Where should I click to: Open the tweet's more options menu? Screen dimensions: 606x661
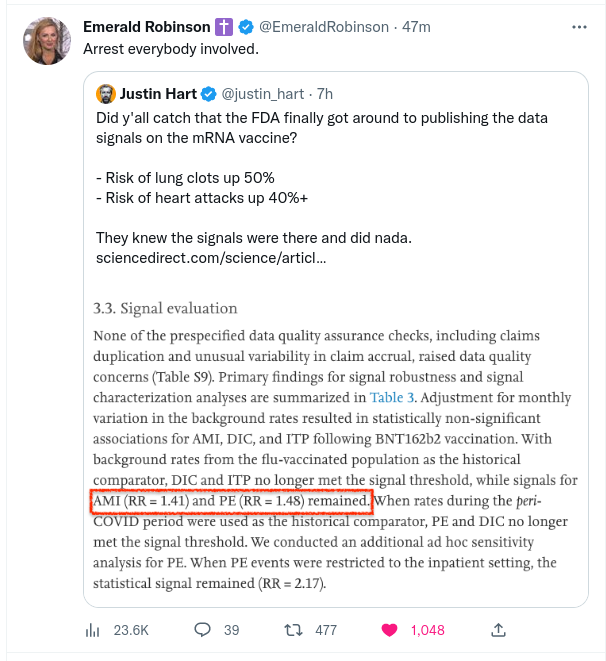577,27
